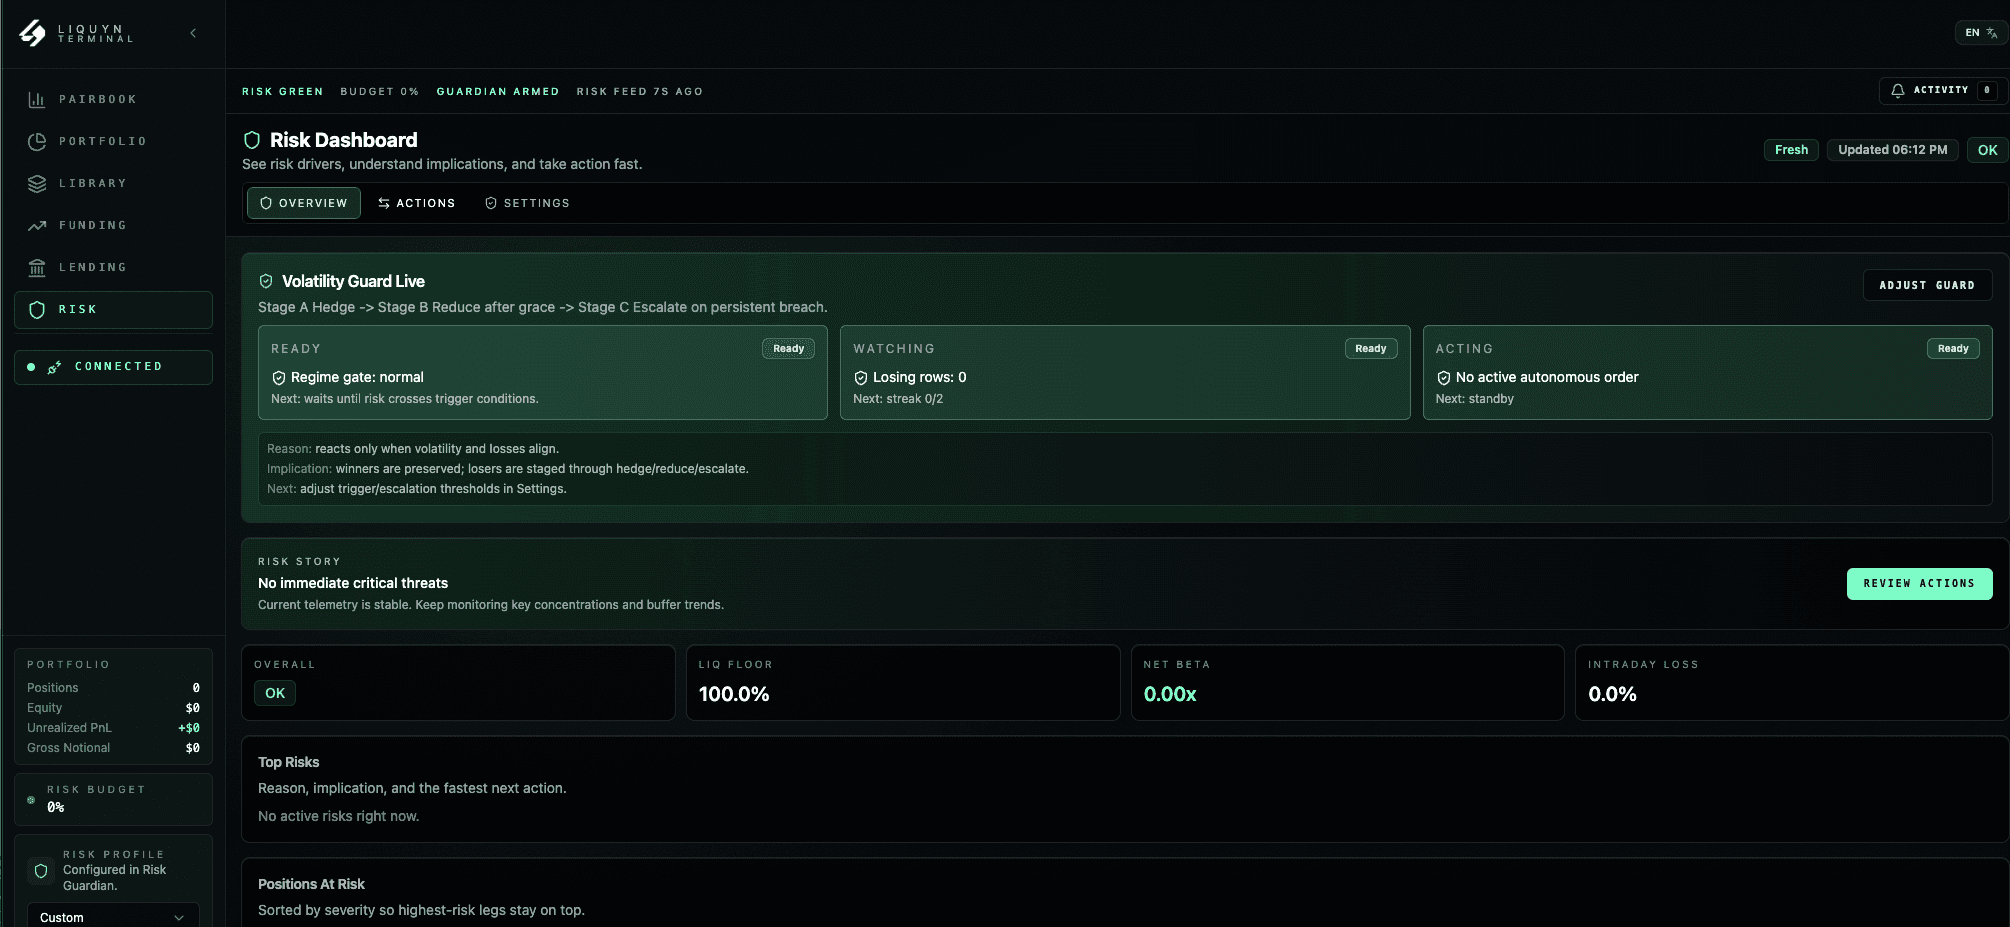
Task: Toggle the Connected wallet status
Action: coord(113,367)
